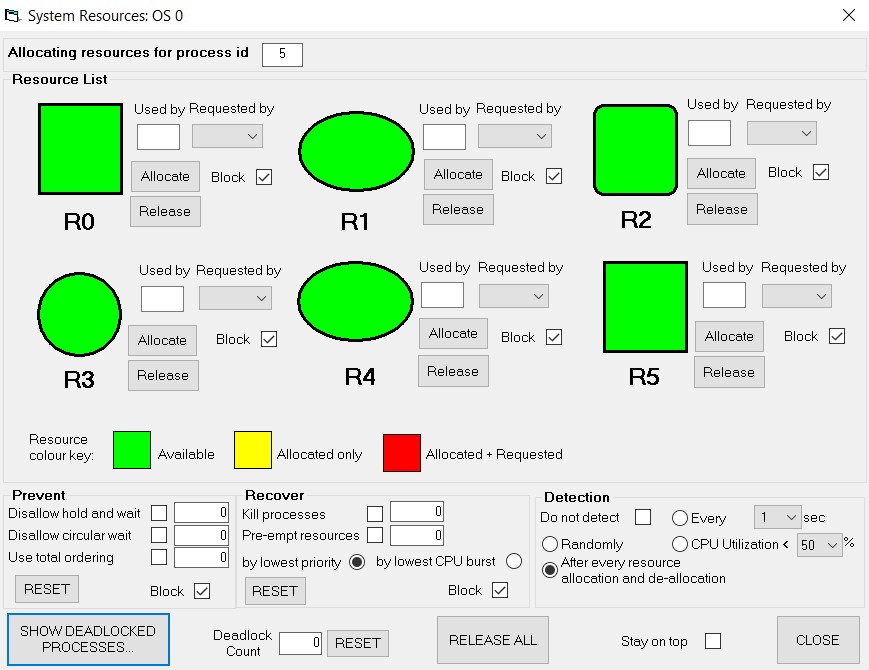Viewport: 869px width, 670px height.
Task: Click the green R1 ellipse resource shape
Action: tap(356, 150)
